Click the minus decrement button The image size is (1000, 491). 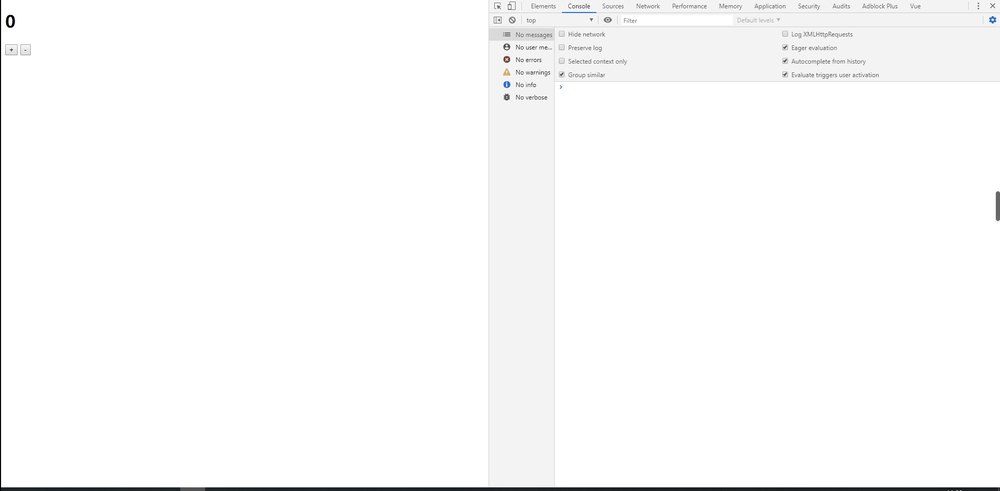[26, 50]
